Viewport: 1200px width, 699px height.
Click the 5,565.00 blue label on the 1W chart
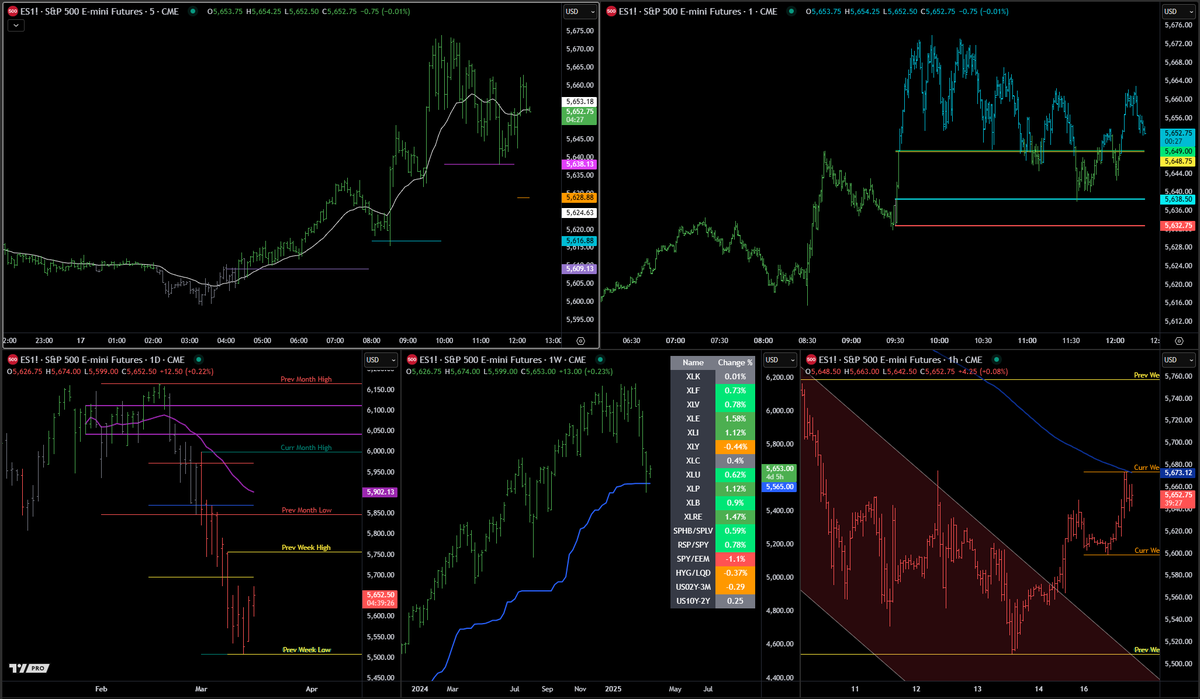pyautogui.click(x=778, y=486)
